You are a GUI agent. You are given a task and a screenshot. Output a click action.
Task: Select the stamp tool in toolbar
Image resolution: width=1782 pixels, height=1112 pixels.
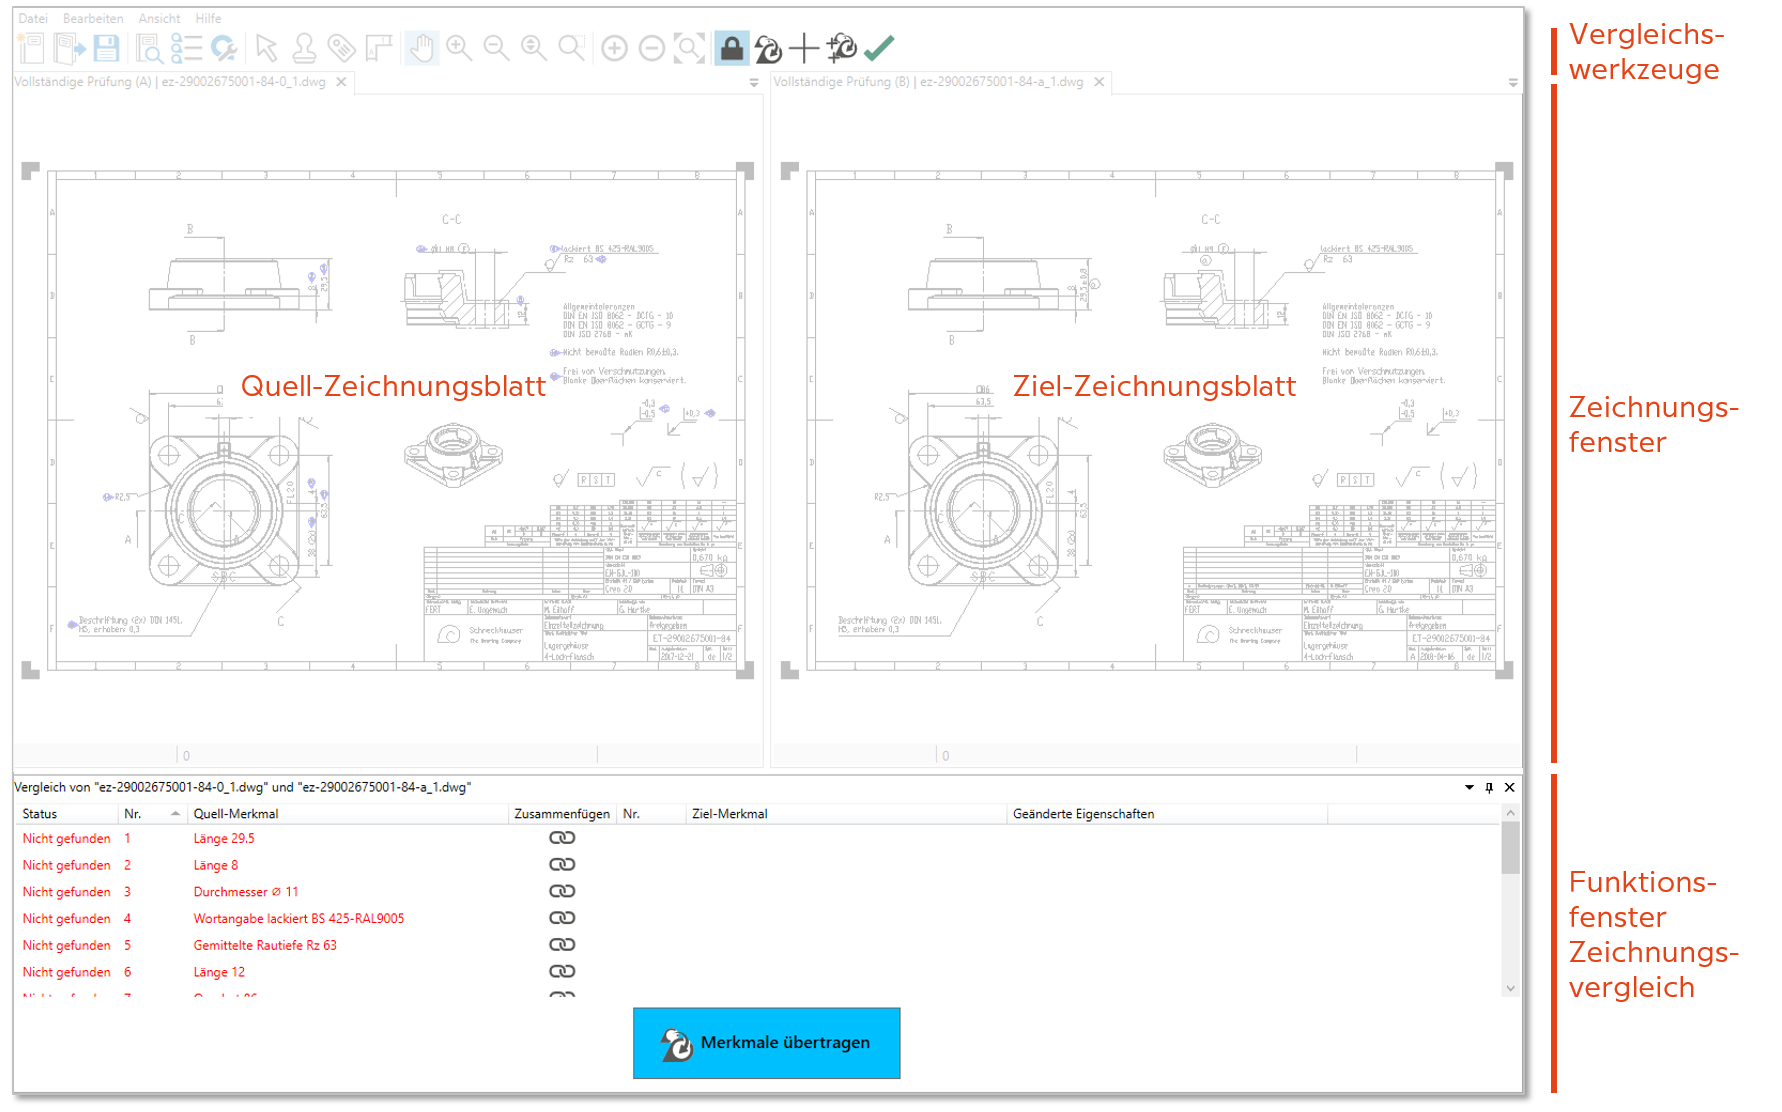(x=304, y=48)
